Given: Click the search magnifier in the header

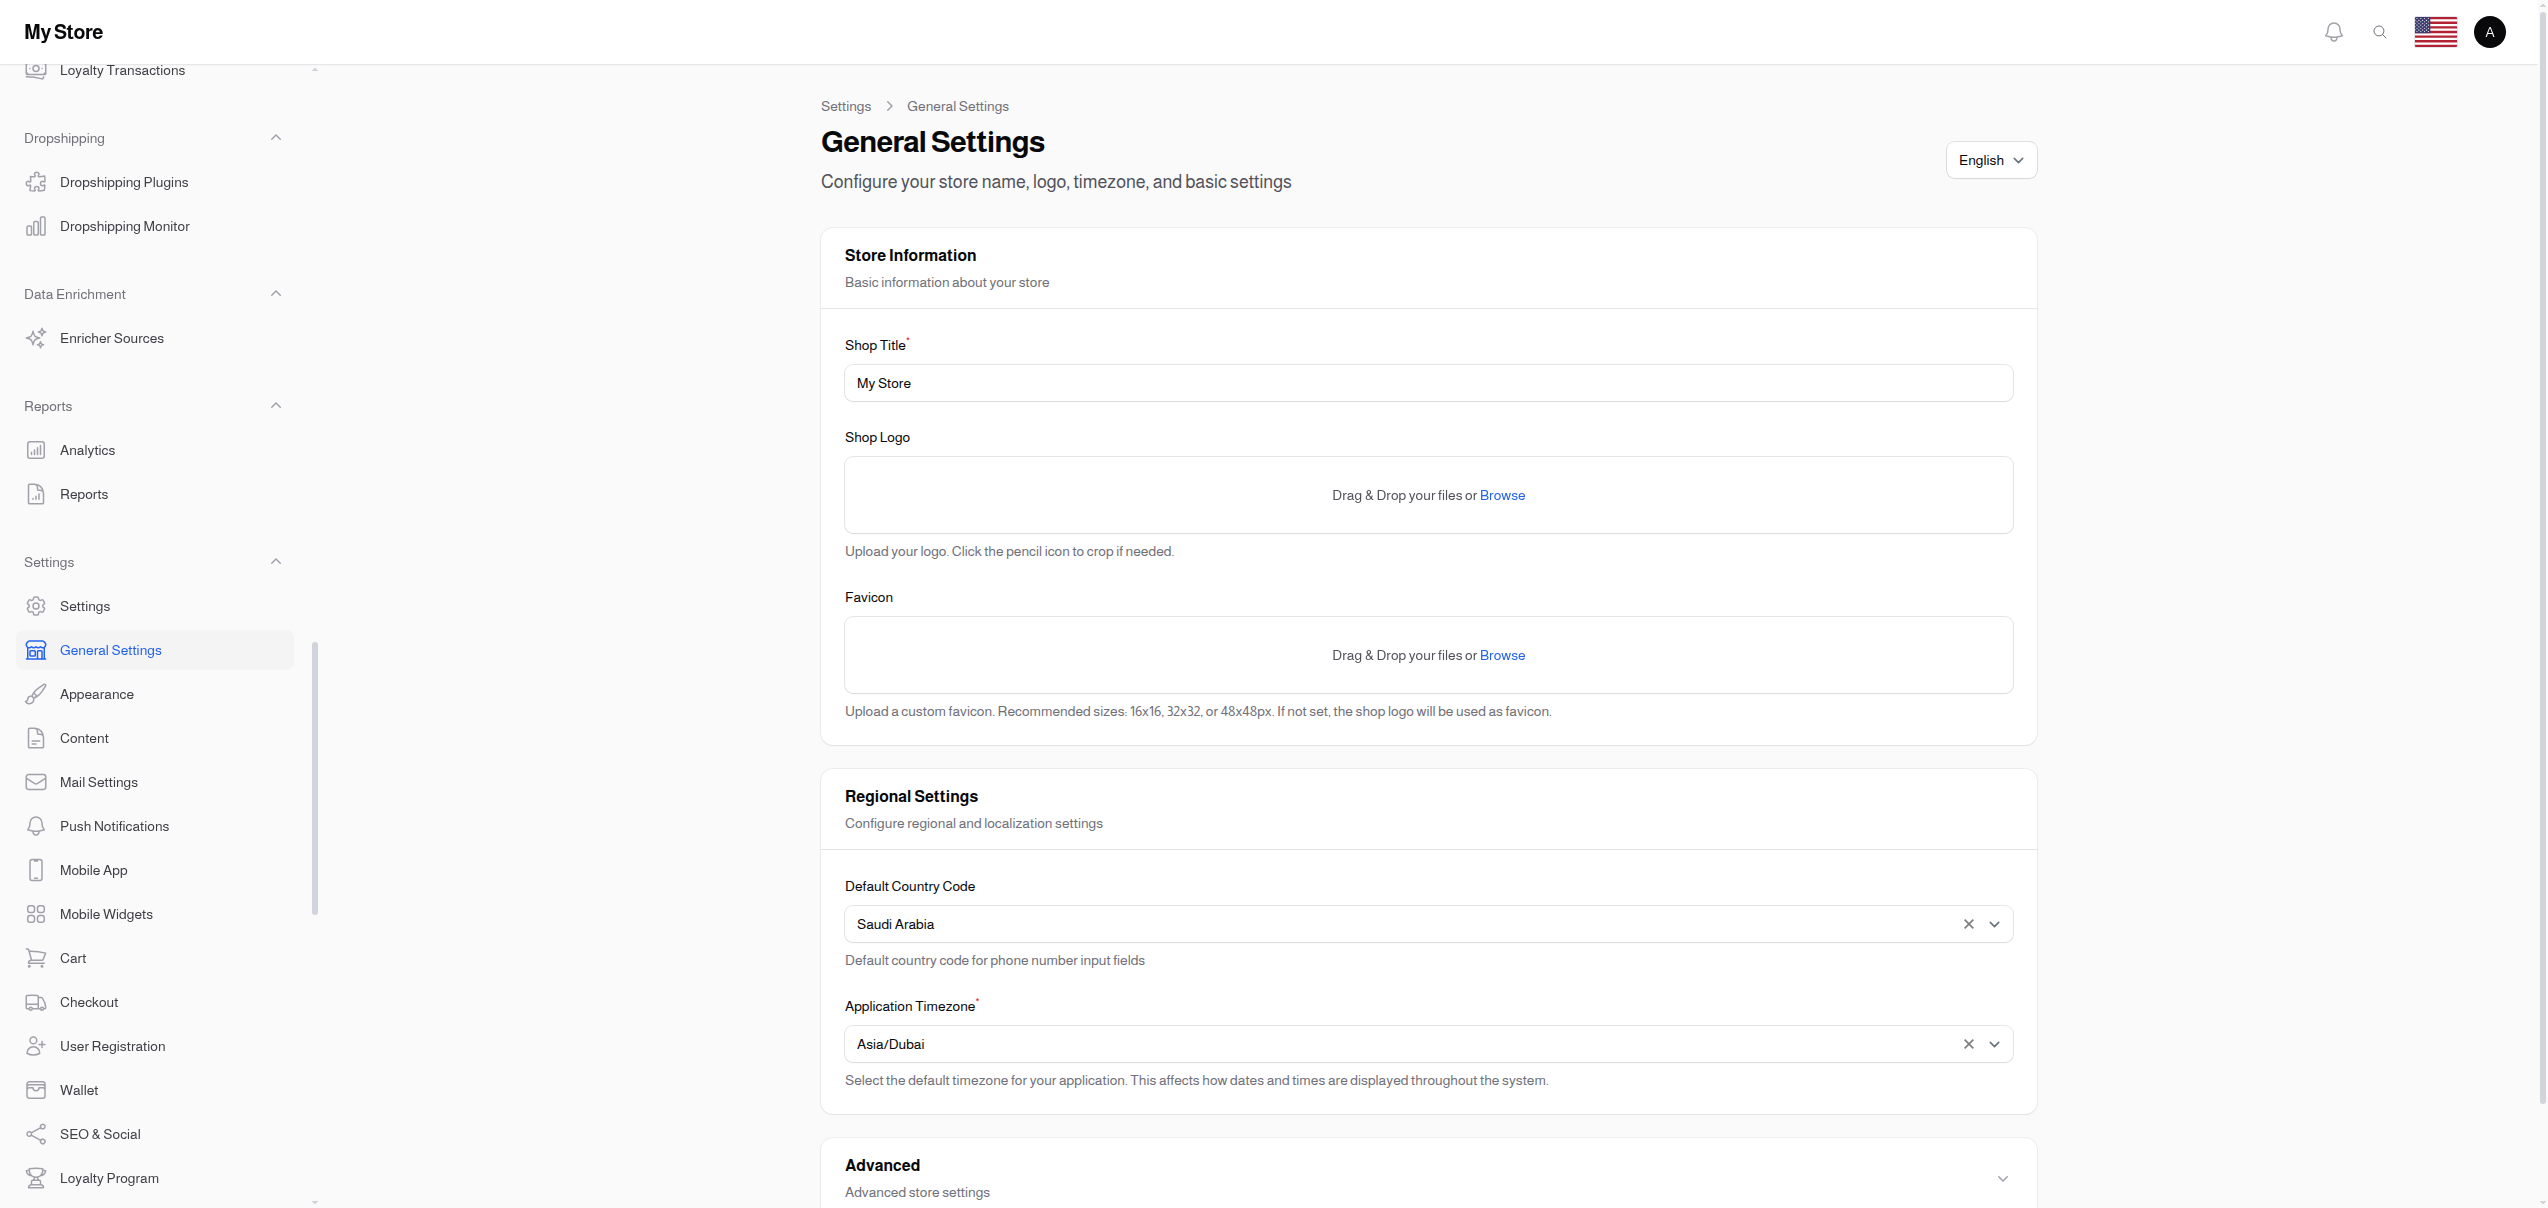Looking at the screenshot, I should pos(2381,31).
